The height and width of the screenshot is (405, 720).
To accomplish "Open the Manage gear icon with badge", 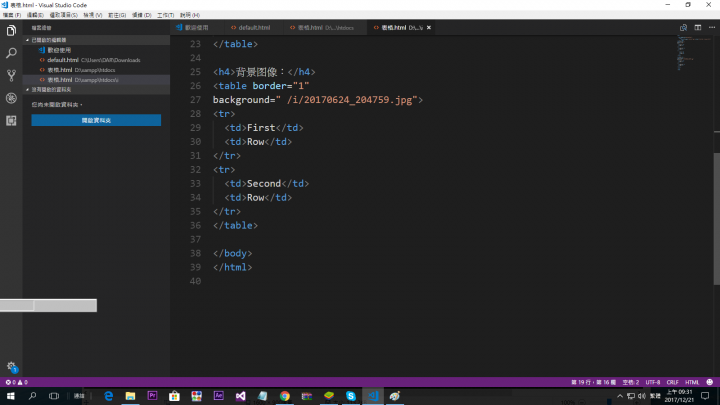I will click(11, 366).
